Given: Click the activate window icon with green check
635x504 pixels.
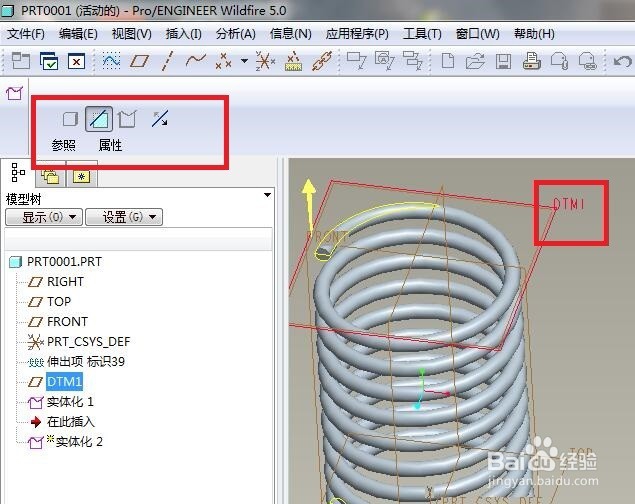Looking at the screenshot, I should coord(49,62).
